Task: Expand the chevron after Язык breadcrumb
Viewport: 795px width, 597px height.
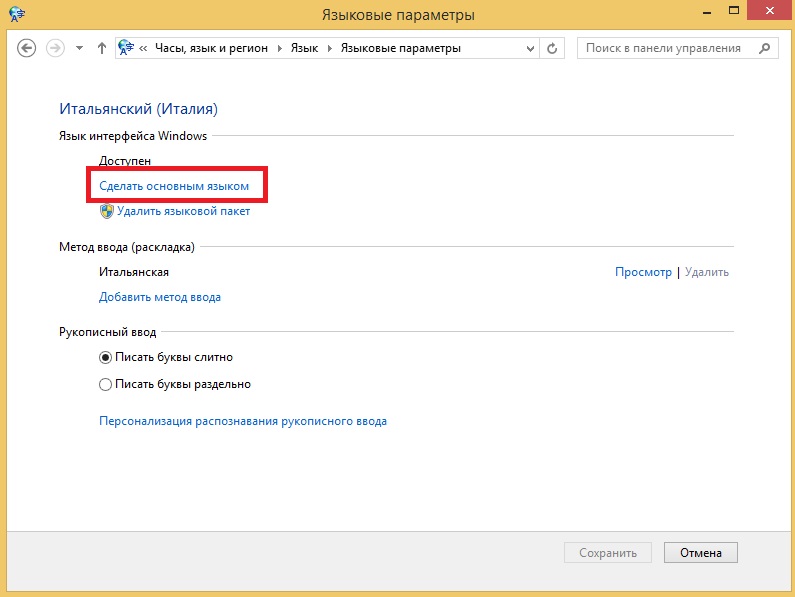Action: click(x=330, y=48)
